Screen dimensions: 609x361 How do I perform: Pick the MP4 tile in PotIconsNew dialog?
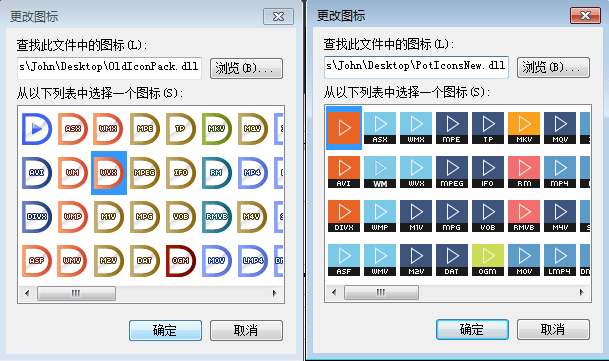click(560, 172)
